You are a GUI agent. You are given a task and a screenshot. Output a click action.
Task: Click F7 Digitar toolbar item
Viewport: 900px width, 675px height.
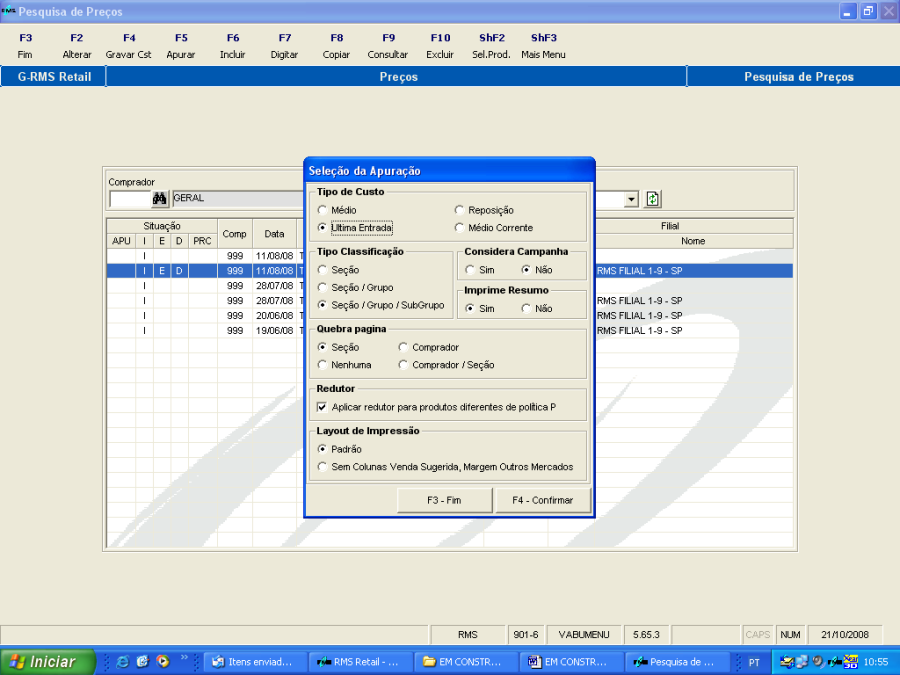coord(285,46)
